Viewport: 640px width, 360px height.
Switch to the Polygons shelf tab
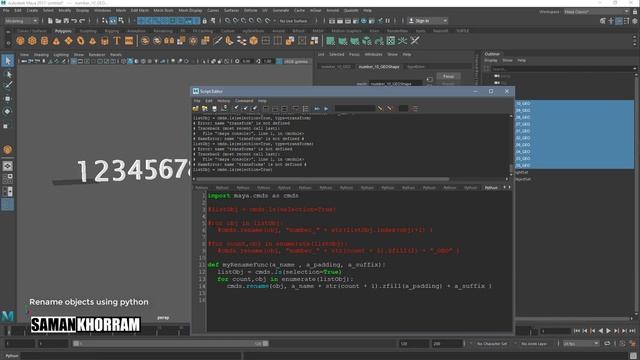click(63, 31)
